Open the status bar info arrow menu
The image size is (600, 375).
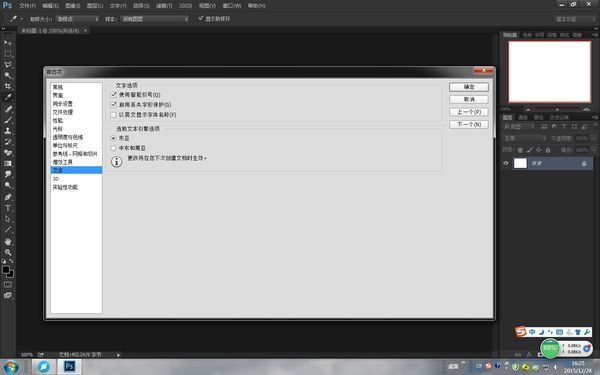point(118,355)
